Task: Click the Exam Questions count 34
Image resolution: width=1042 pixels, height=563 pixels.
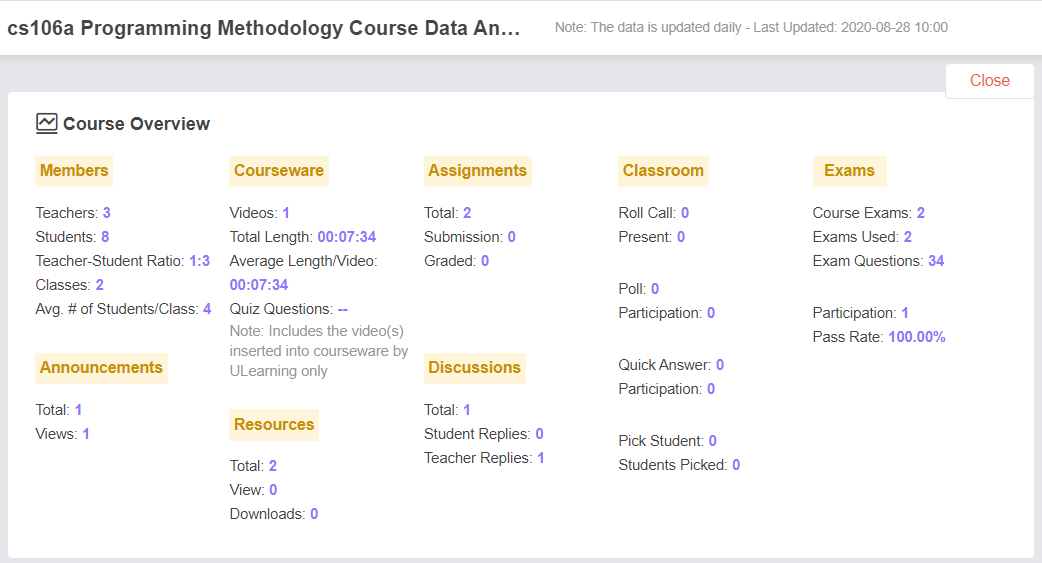Action: pos(936,261)
